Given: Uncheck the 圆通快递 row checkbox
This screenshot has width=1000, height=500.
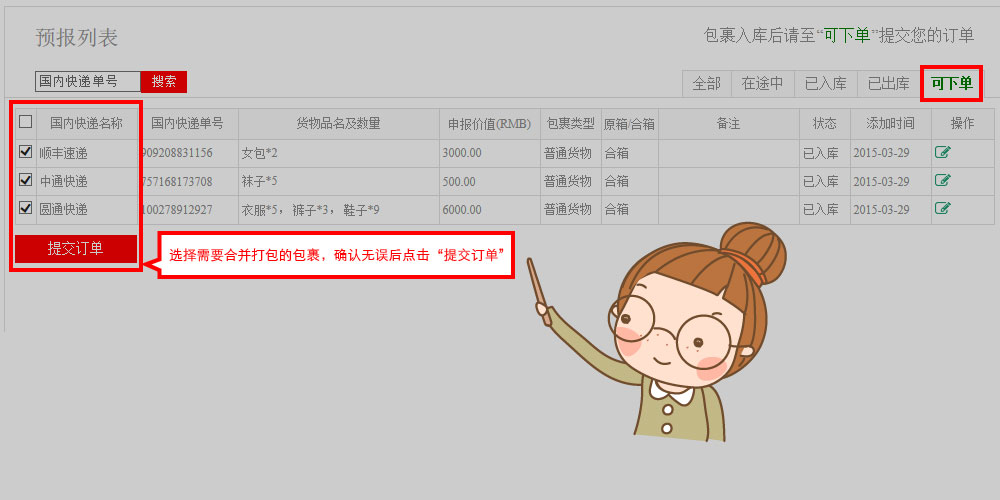Looking at the screenshot, I should (x=26, y=207).
